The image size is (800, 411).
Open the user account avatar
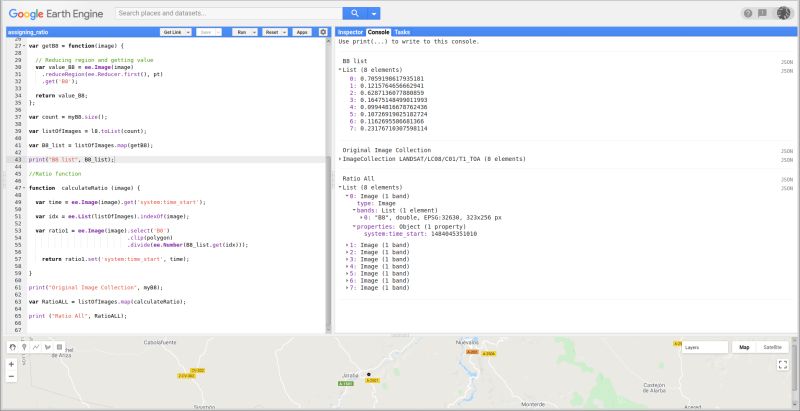[x=783, y=13]
